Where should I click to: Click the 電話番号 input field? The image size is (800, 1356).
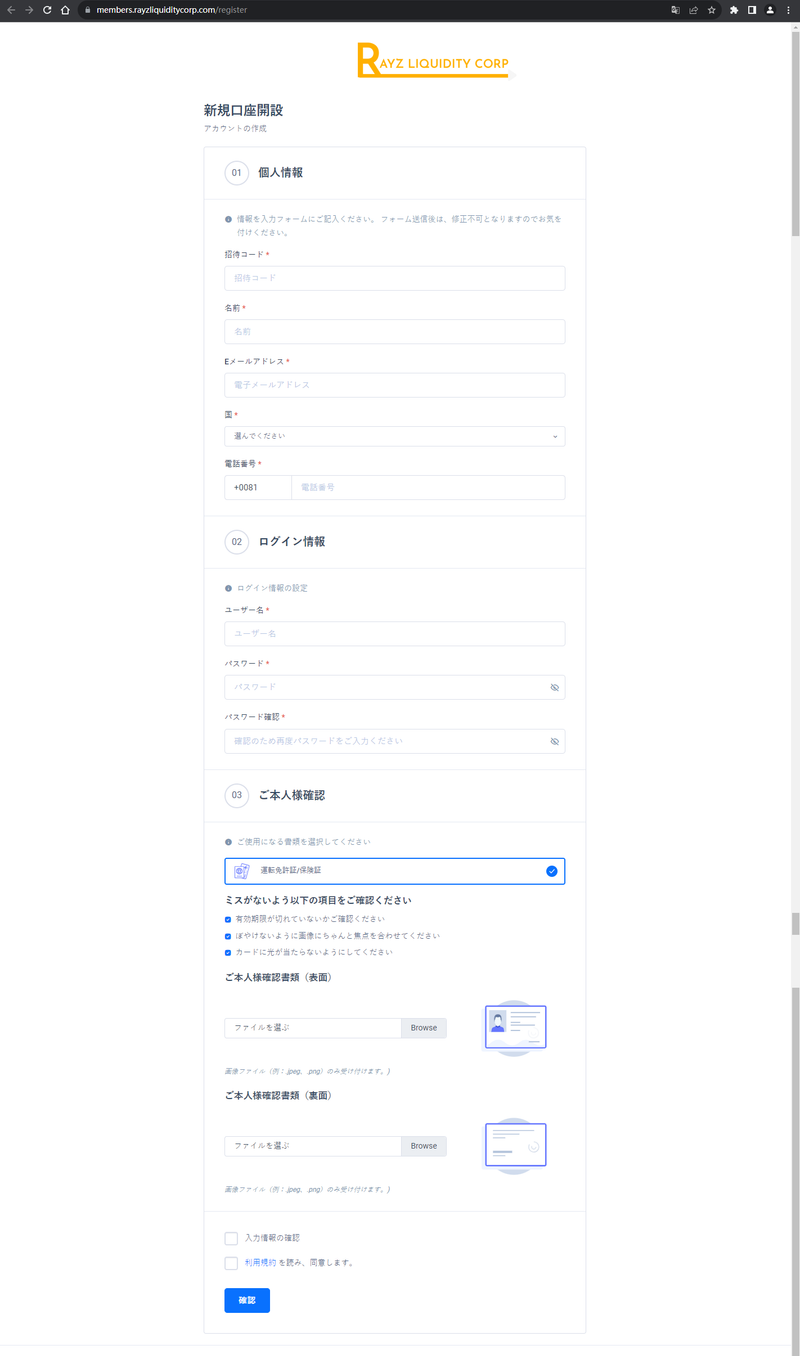pos(428,487)
